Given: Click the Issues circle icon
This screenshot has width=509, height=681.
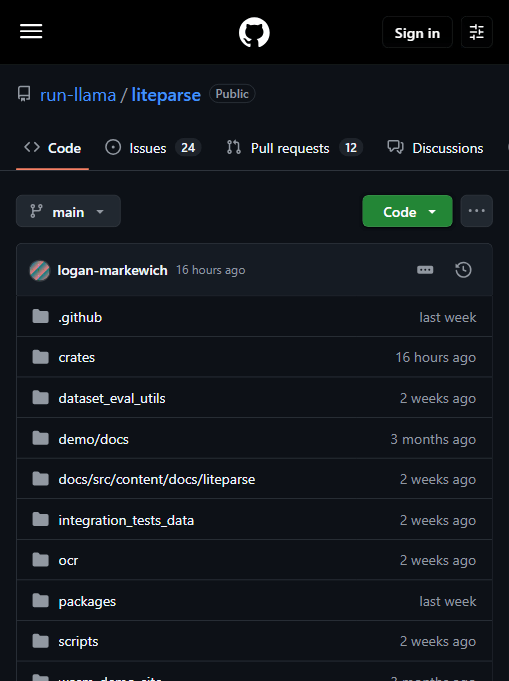Looking at the screenshot, I should (x=113, y=148).
